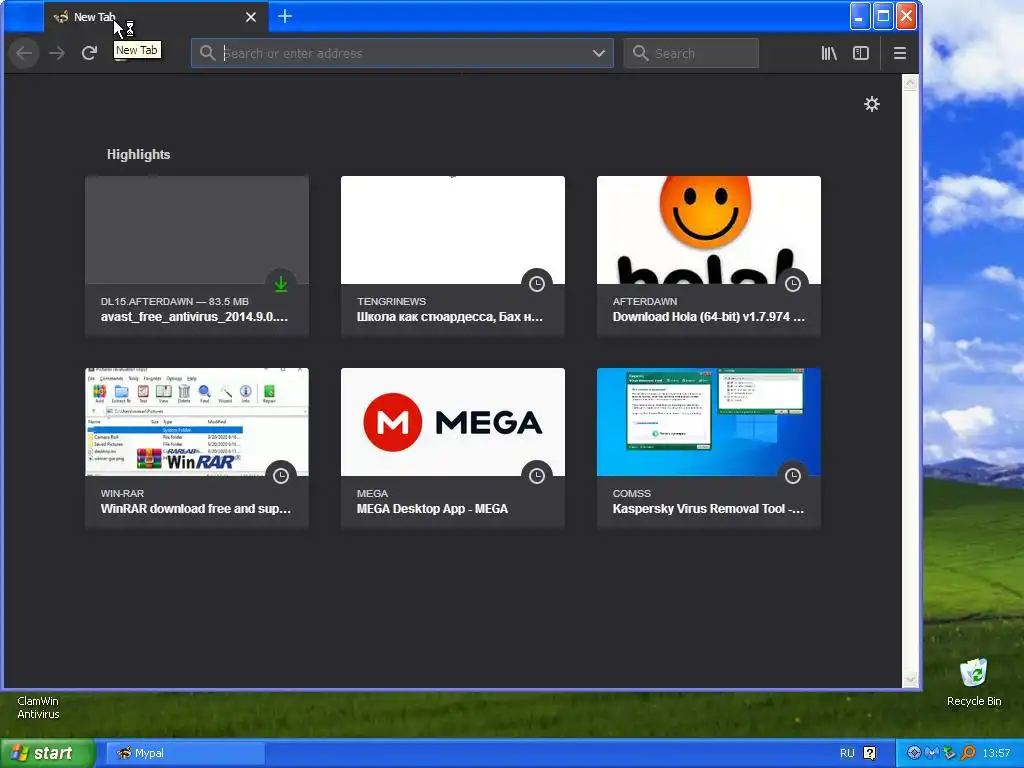Screen dimensions: 1024x768
Task: Open the hamburger application menu
Action: [x=899, y=53]
